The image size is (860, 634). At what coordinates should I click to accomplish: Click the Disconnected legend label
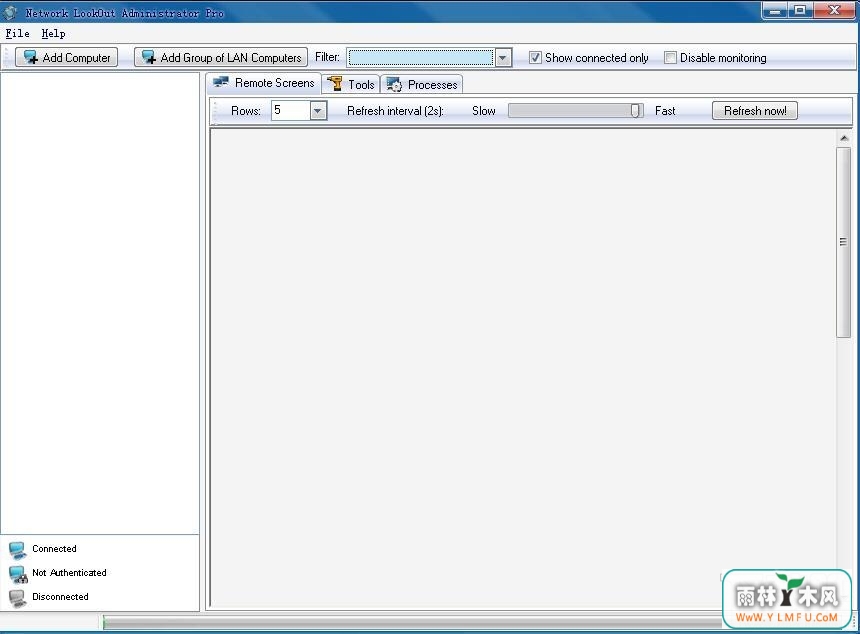pos(60,597)
